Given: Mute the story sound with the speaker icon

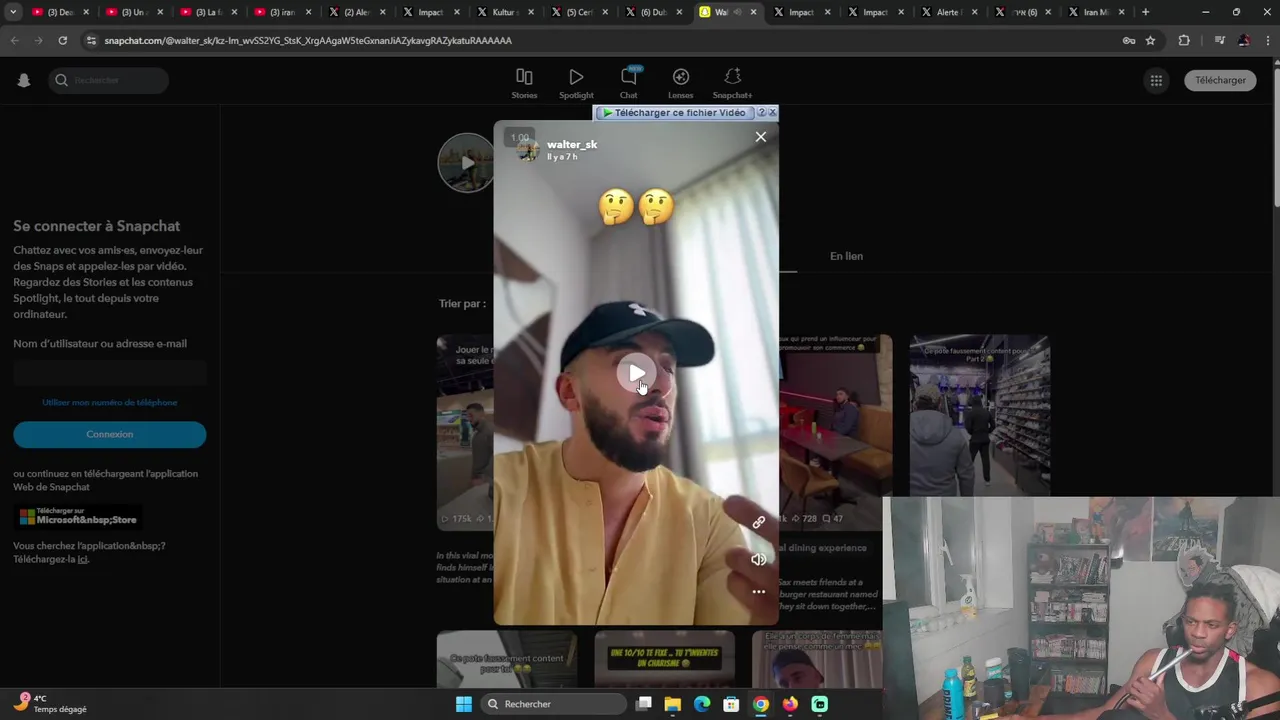Looking at the screenshot, I should point(759,559).
